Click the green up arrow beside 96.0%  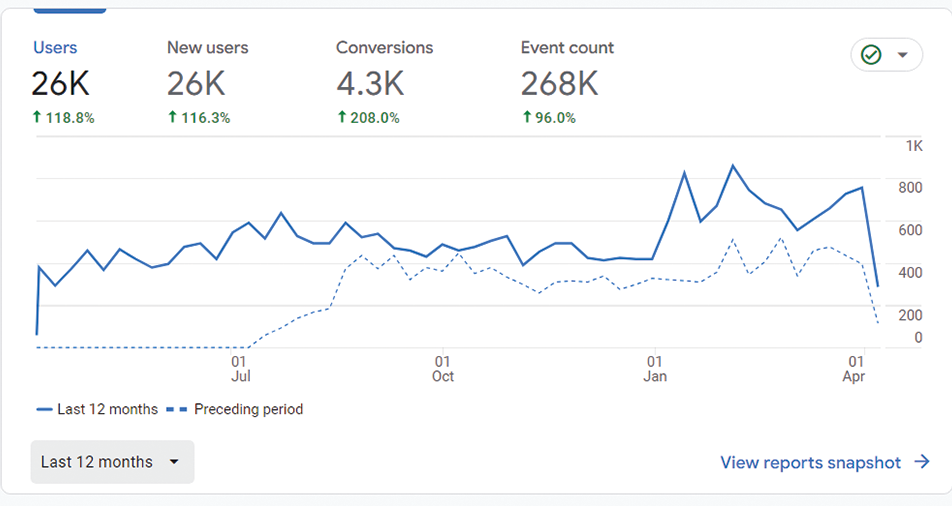(526, 118)
